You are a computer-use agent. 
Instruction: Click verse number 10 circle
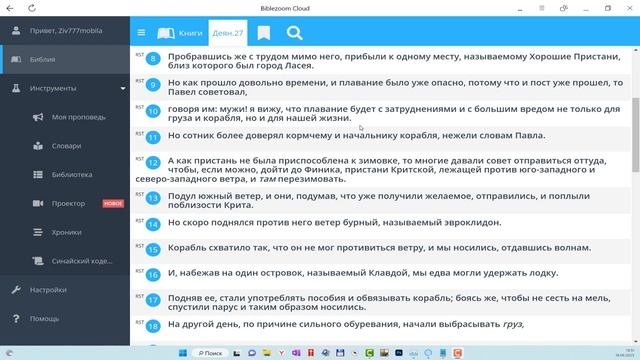tap(153, 111)
